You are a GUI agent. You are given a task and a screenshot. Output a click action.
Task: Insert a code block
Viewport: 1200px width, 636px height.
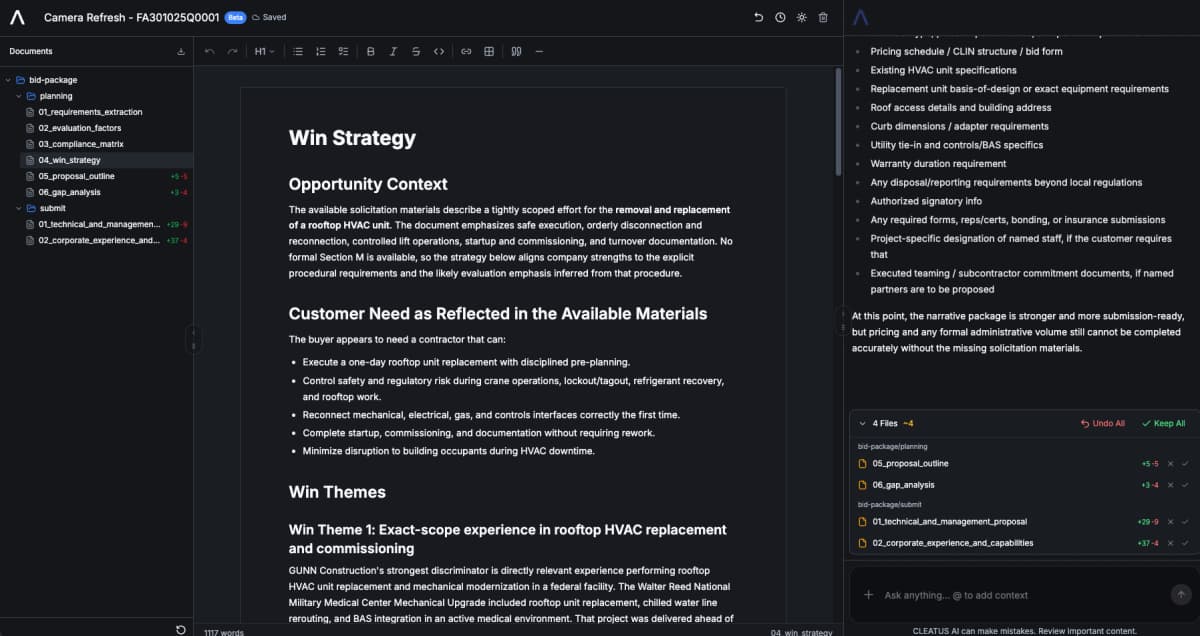click(439, 52)
